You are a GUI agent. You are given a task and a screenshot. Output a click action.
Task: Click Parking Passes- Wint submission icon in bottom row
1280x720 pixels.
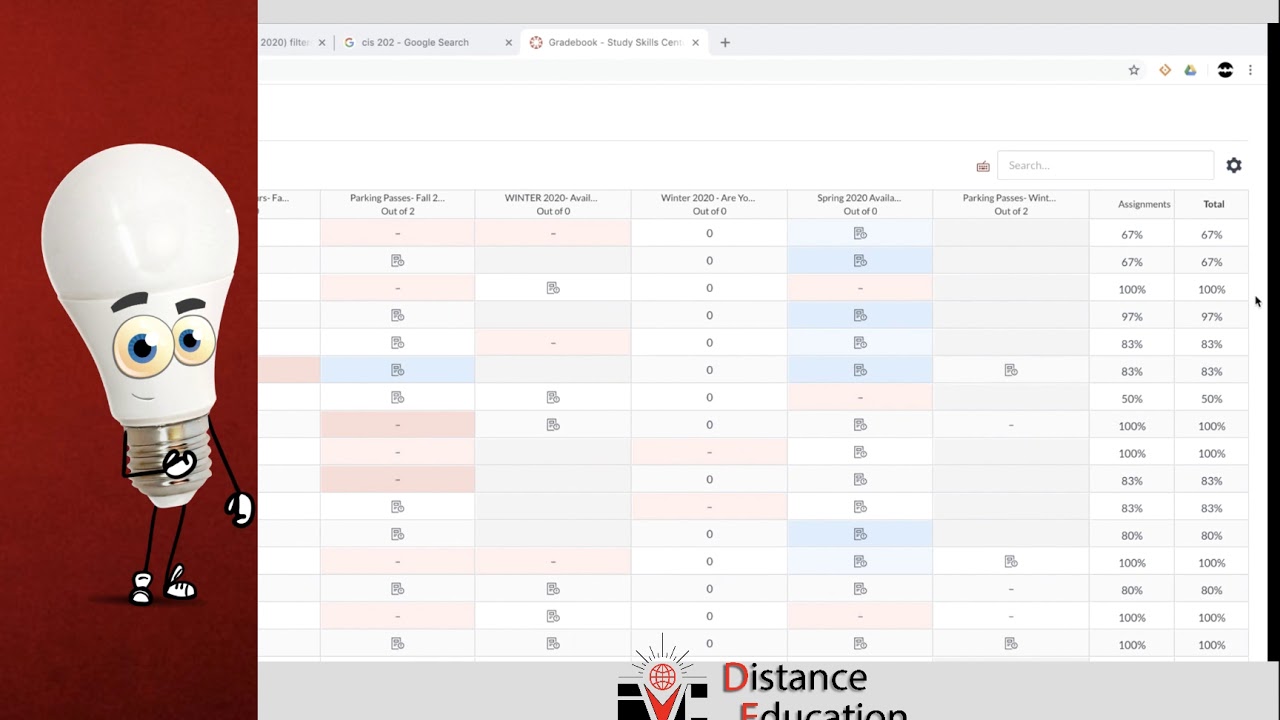click(1011, 644)
